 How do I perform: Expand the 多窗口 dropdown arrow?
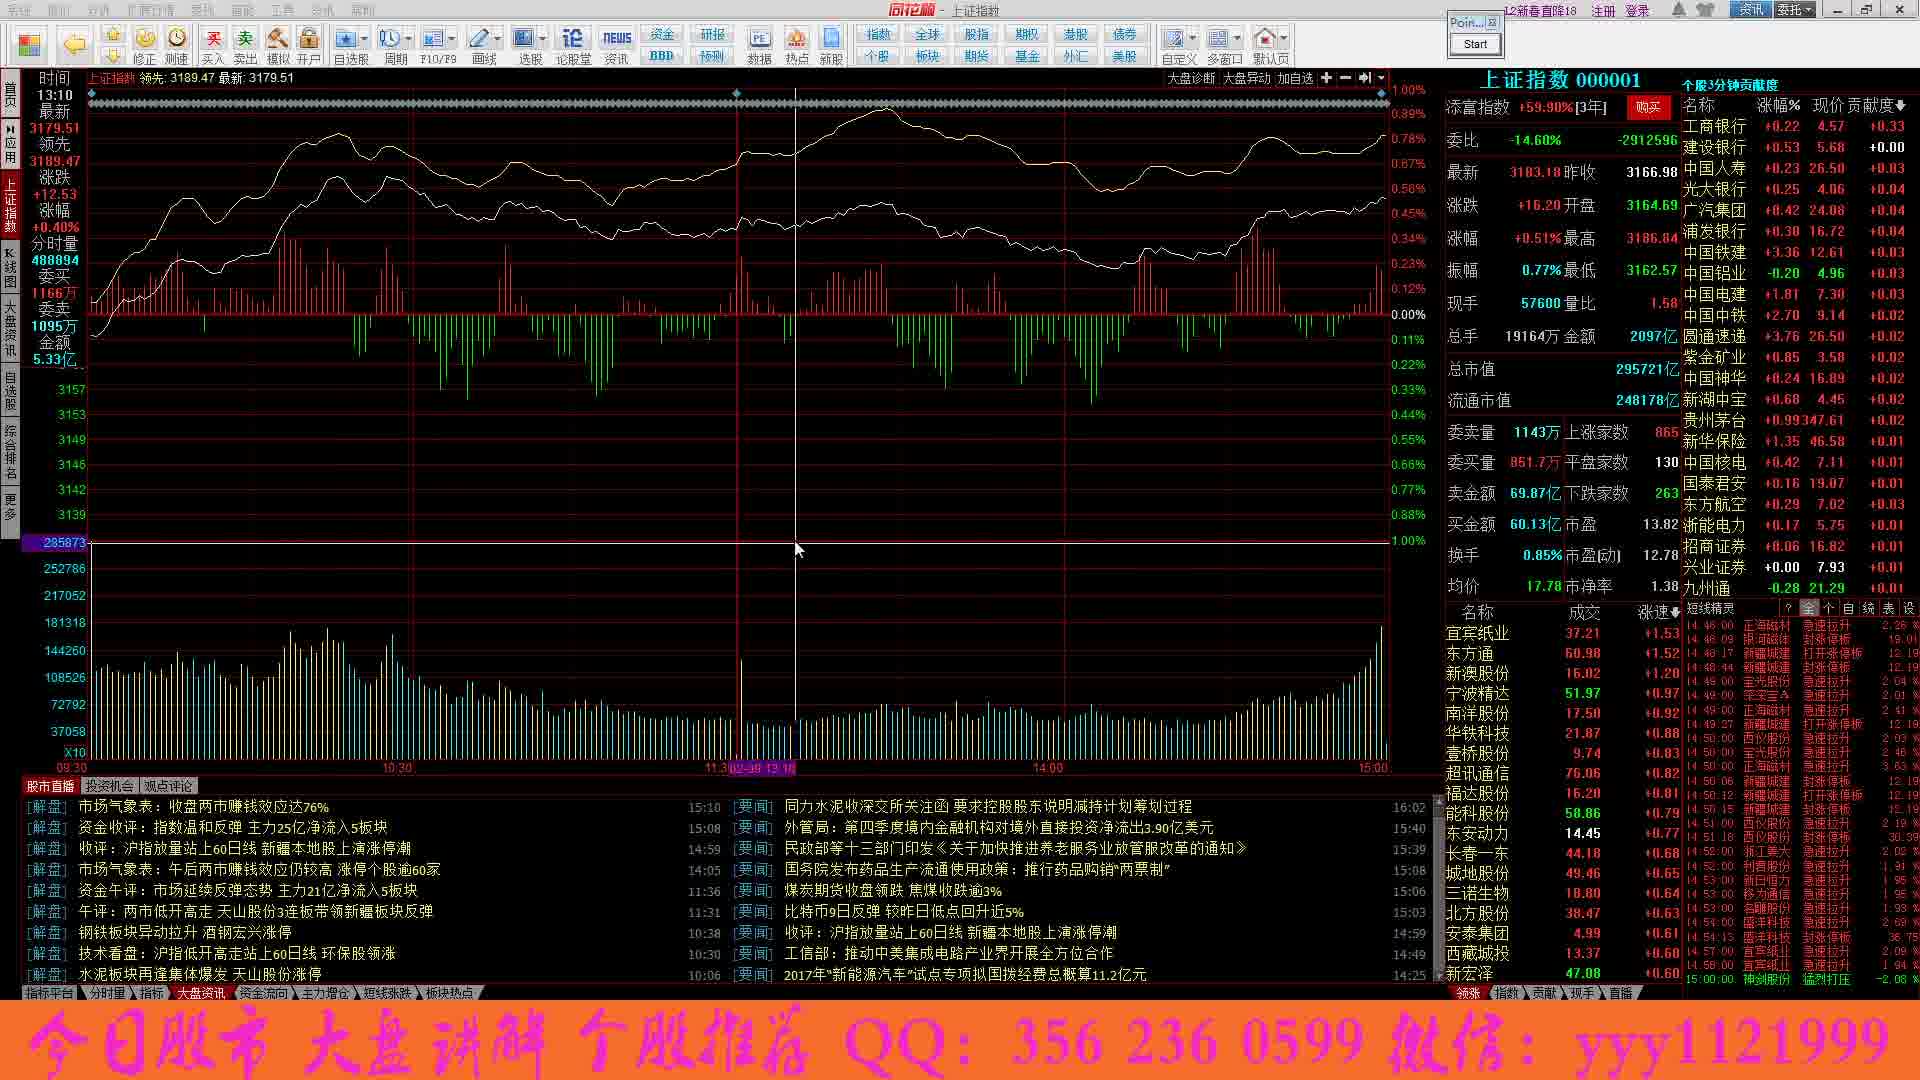[1237, 38]
